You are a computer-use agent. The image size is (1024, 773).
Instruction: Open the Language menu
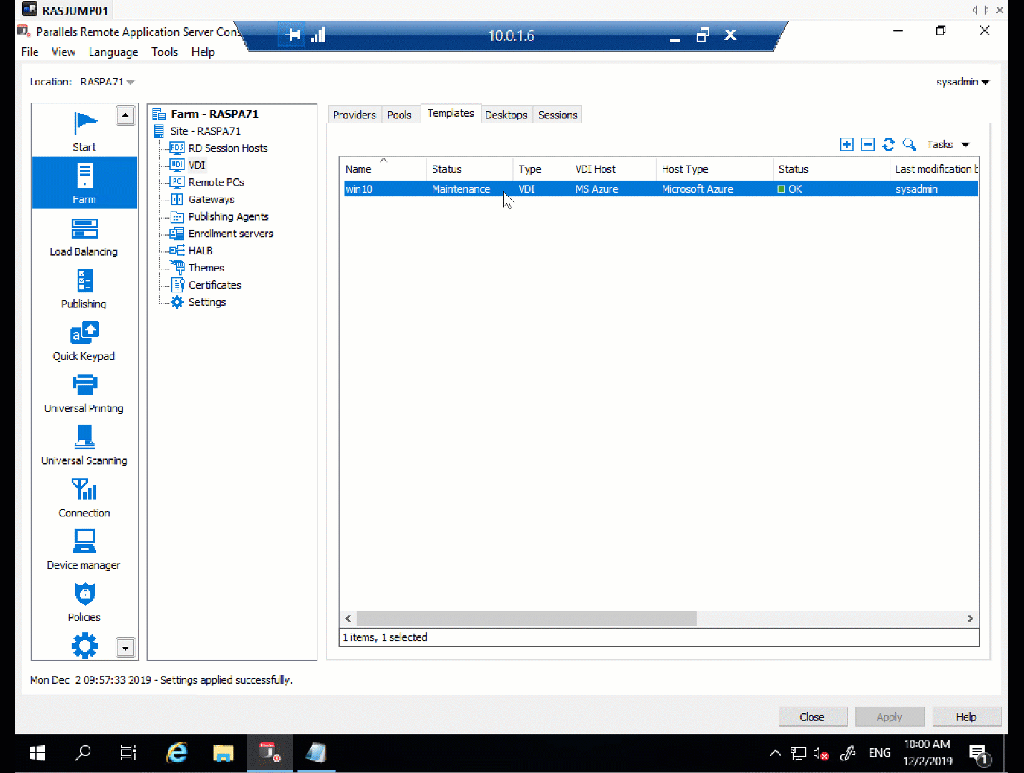pos(114,52)
